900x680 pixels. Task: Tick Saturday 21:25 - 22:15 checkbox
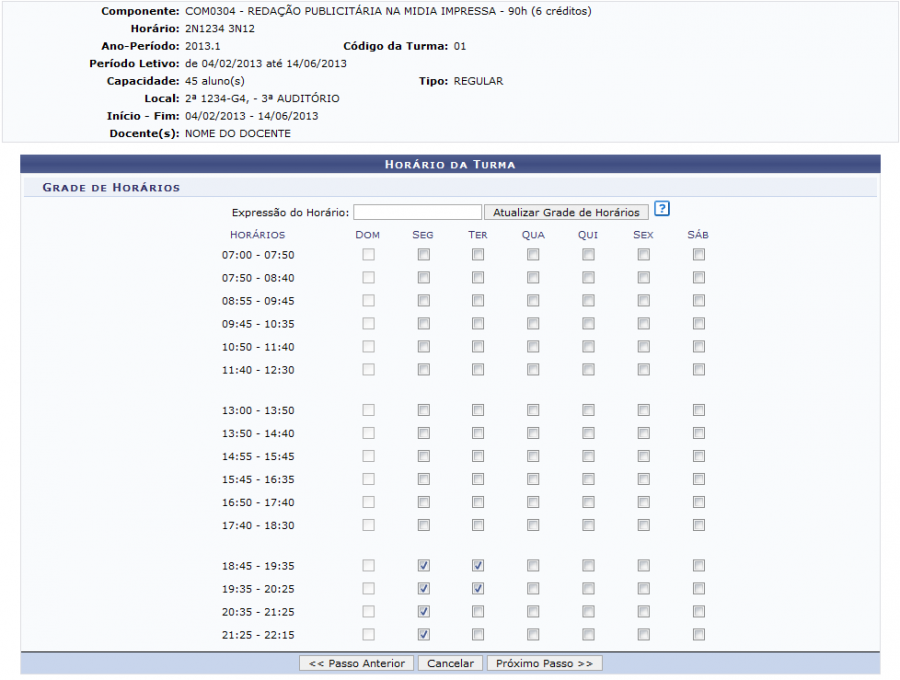[x=698, y=635]
